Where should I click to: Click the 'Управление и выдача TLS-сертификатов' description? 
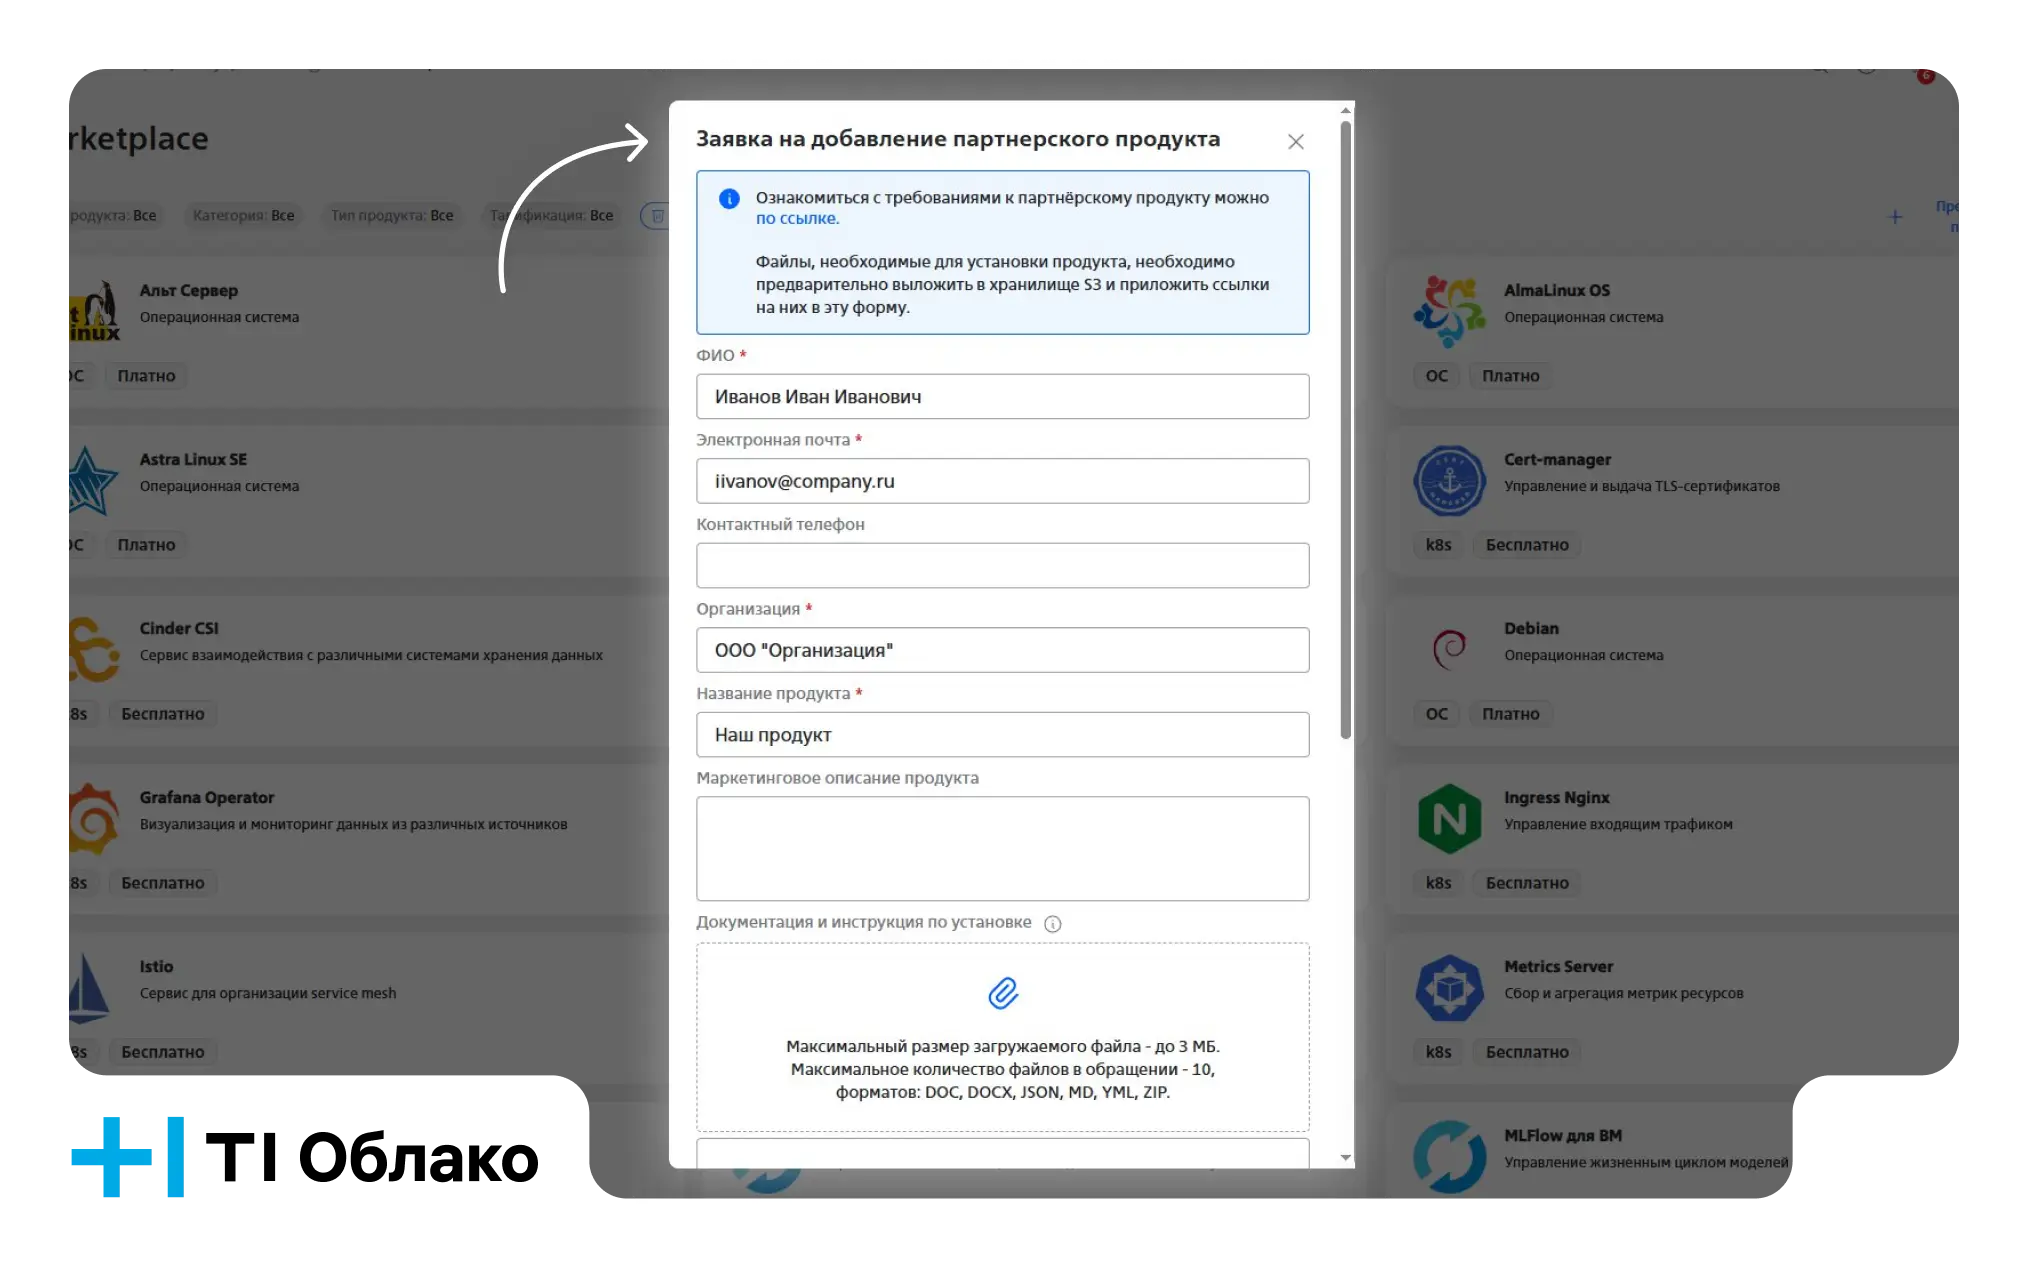(1642, 487)
